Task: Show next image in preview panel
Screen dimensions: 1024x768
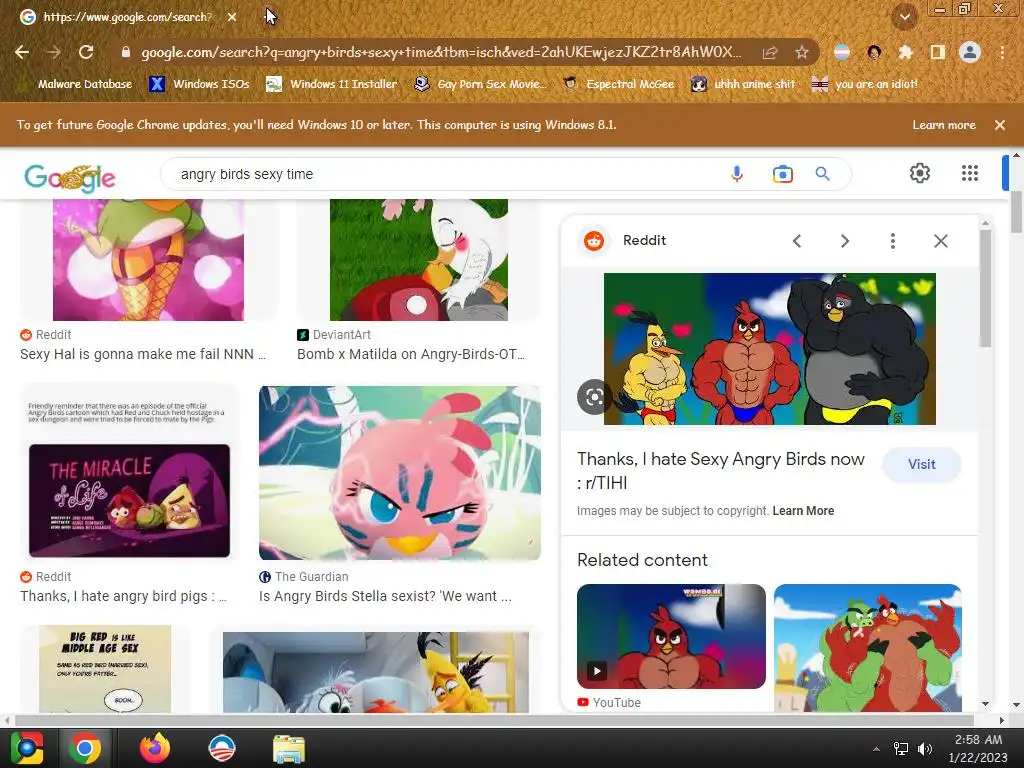Action: 844,241
